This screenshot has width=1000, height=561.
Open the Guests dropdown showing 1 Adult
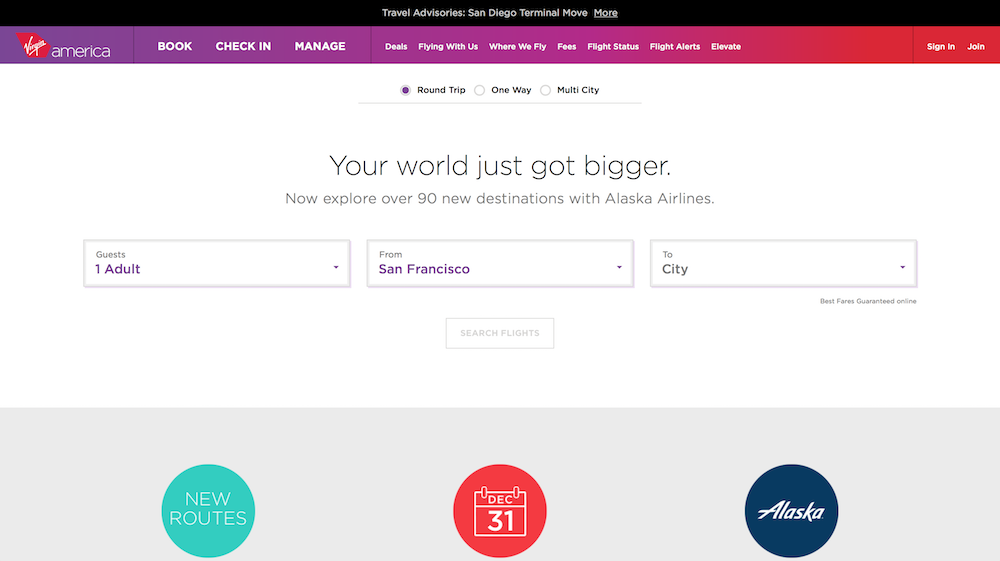[x=217, y=263]
